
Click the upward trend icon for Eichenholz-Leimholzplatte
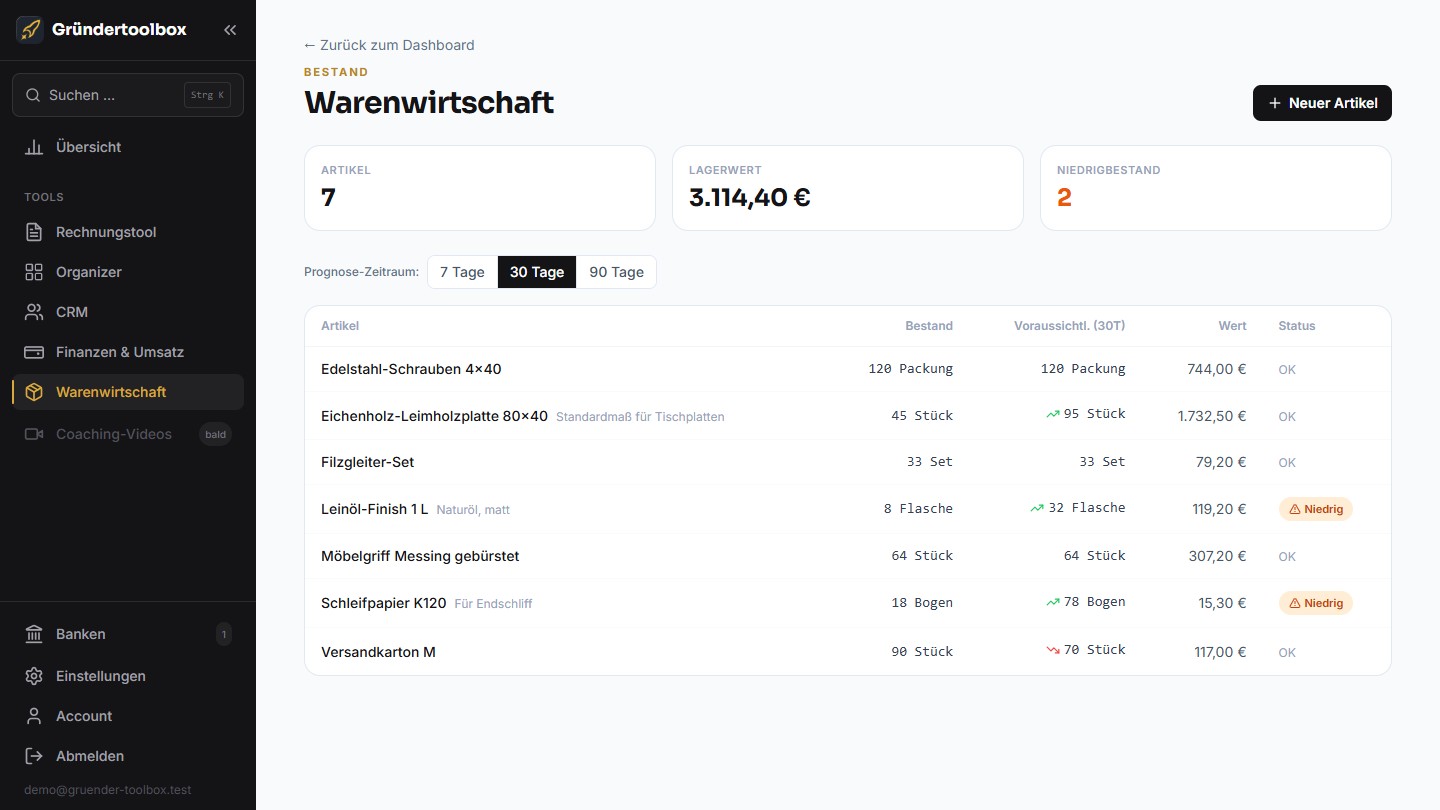click(x=1053, y=414)
